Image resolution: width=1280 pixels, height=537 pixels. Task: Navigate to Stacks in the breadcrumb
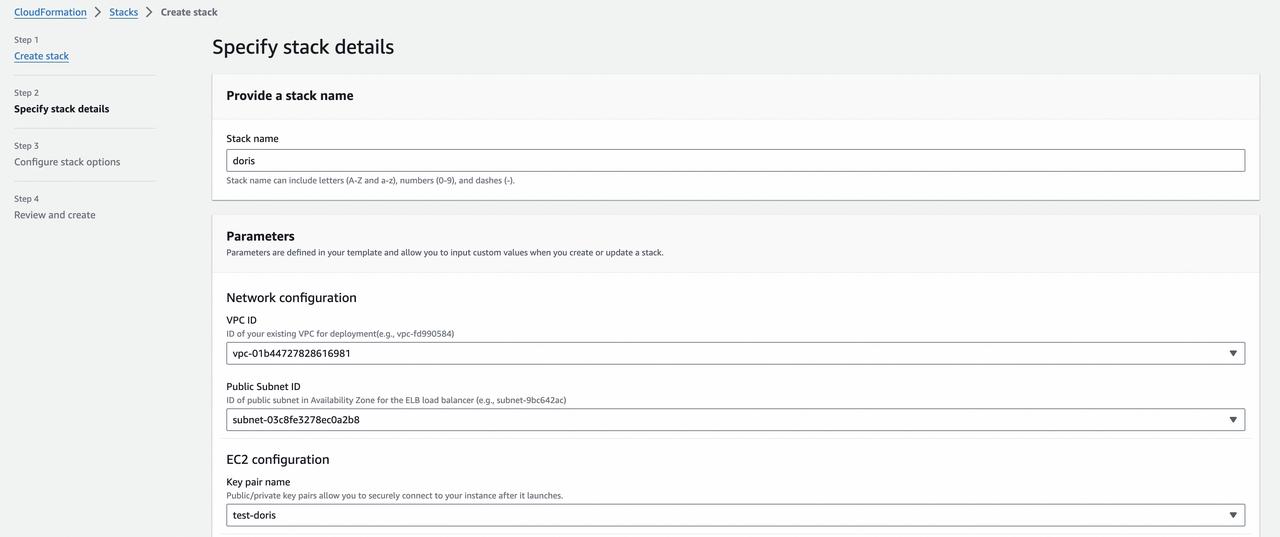[123, 12]
